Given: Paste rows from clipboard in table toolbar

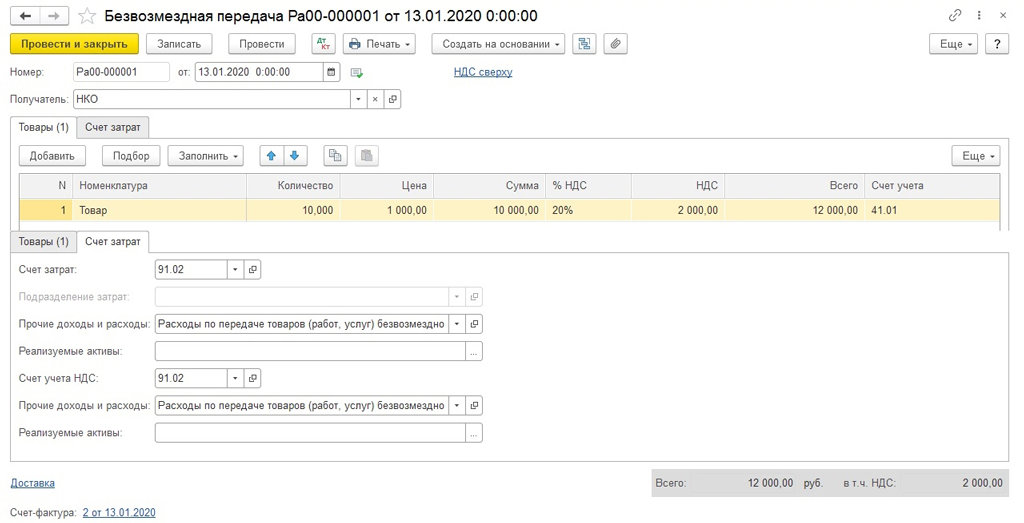Looking at the screenshot, I should (x=366, y=155).
